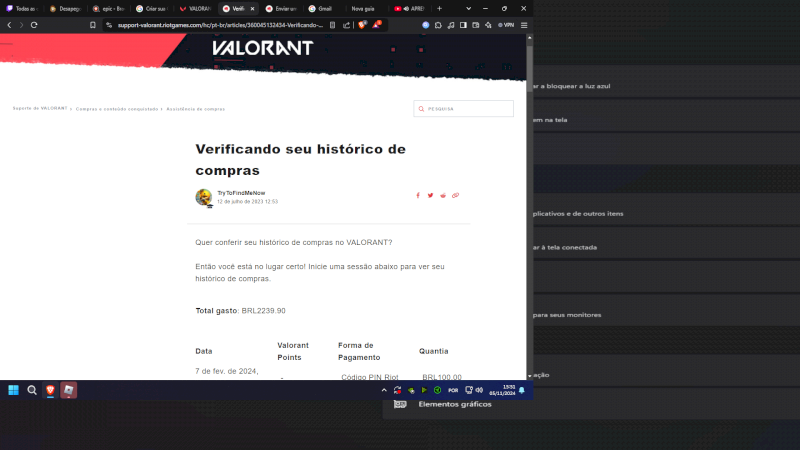Open the extensions puzzle icon
The image size is (800, 450).
coord(438,25)
